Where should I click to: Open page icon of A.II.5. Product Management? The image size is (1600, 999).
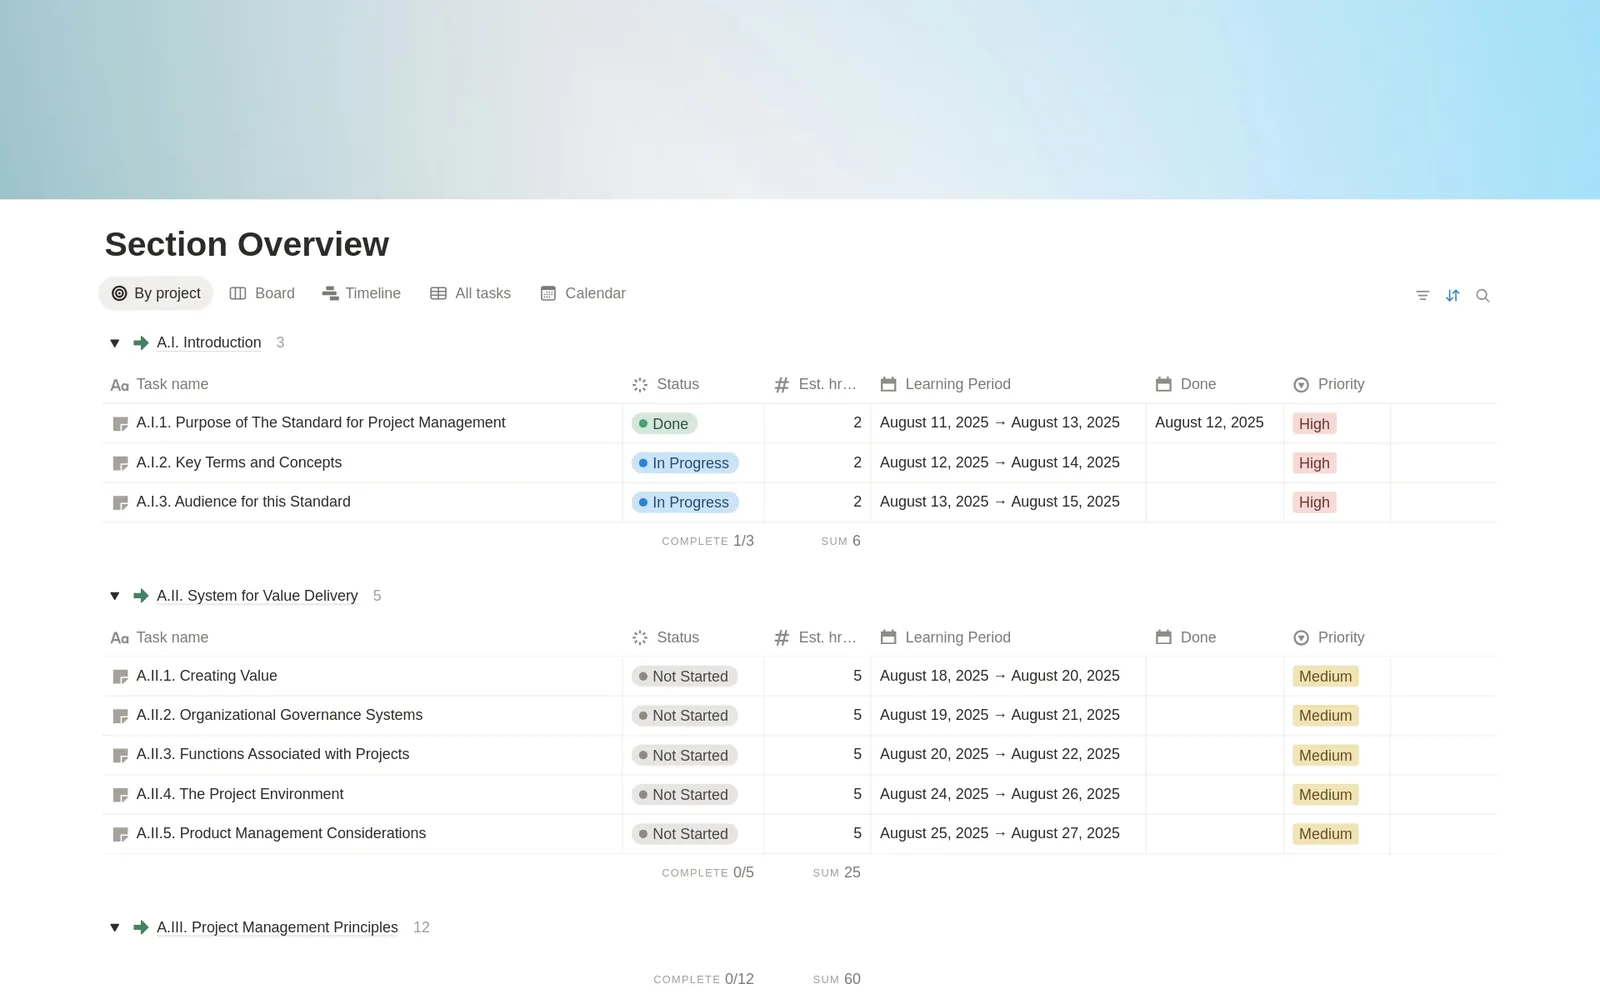[120, 834]
